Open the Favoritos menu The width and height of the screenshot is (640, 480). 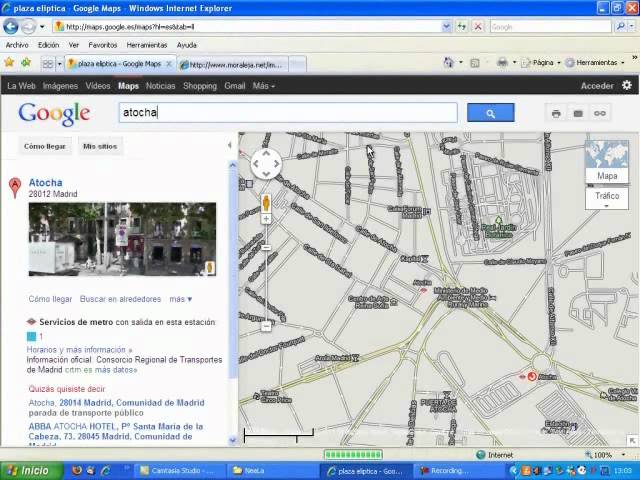coord(102,45)
